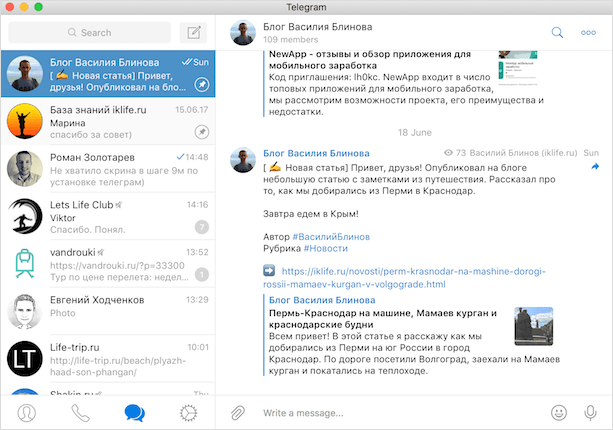Open the Lets Life Club chat
This screenshot has height=430, width=613.
coord(108,217)
